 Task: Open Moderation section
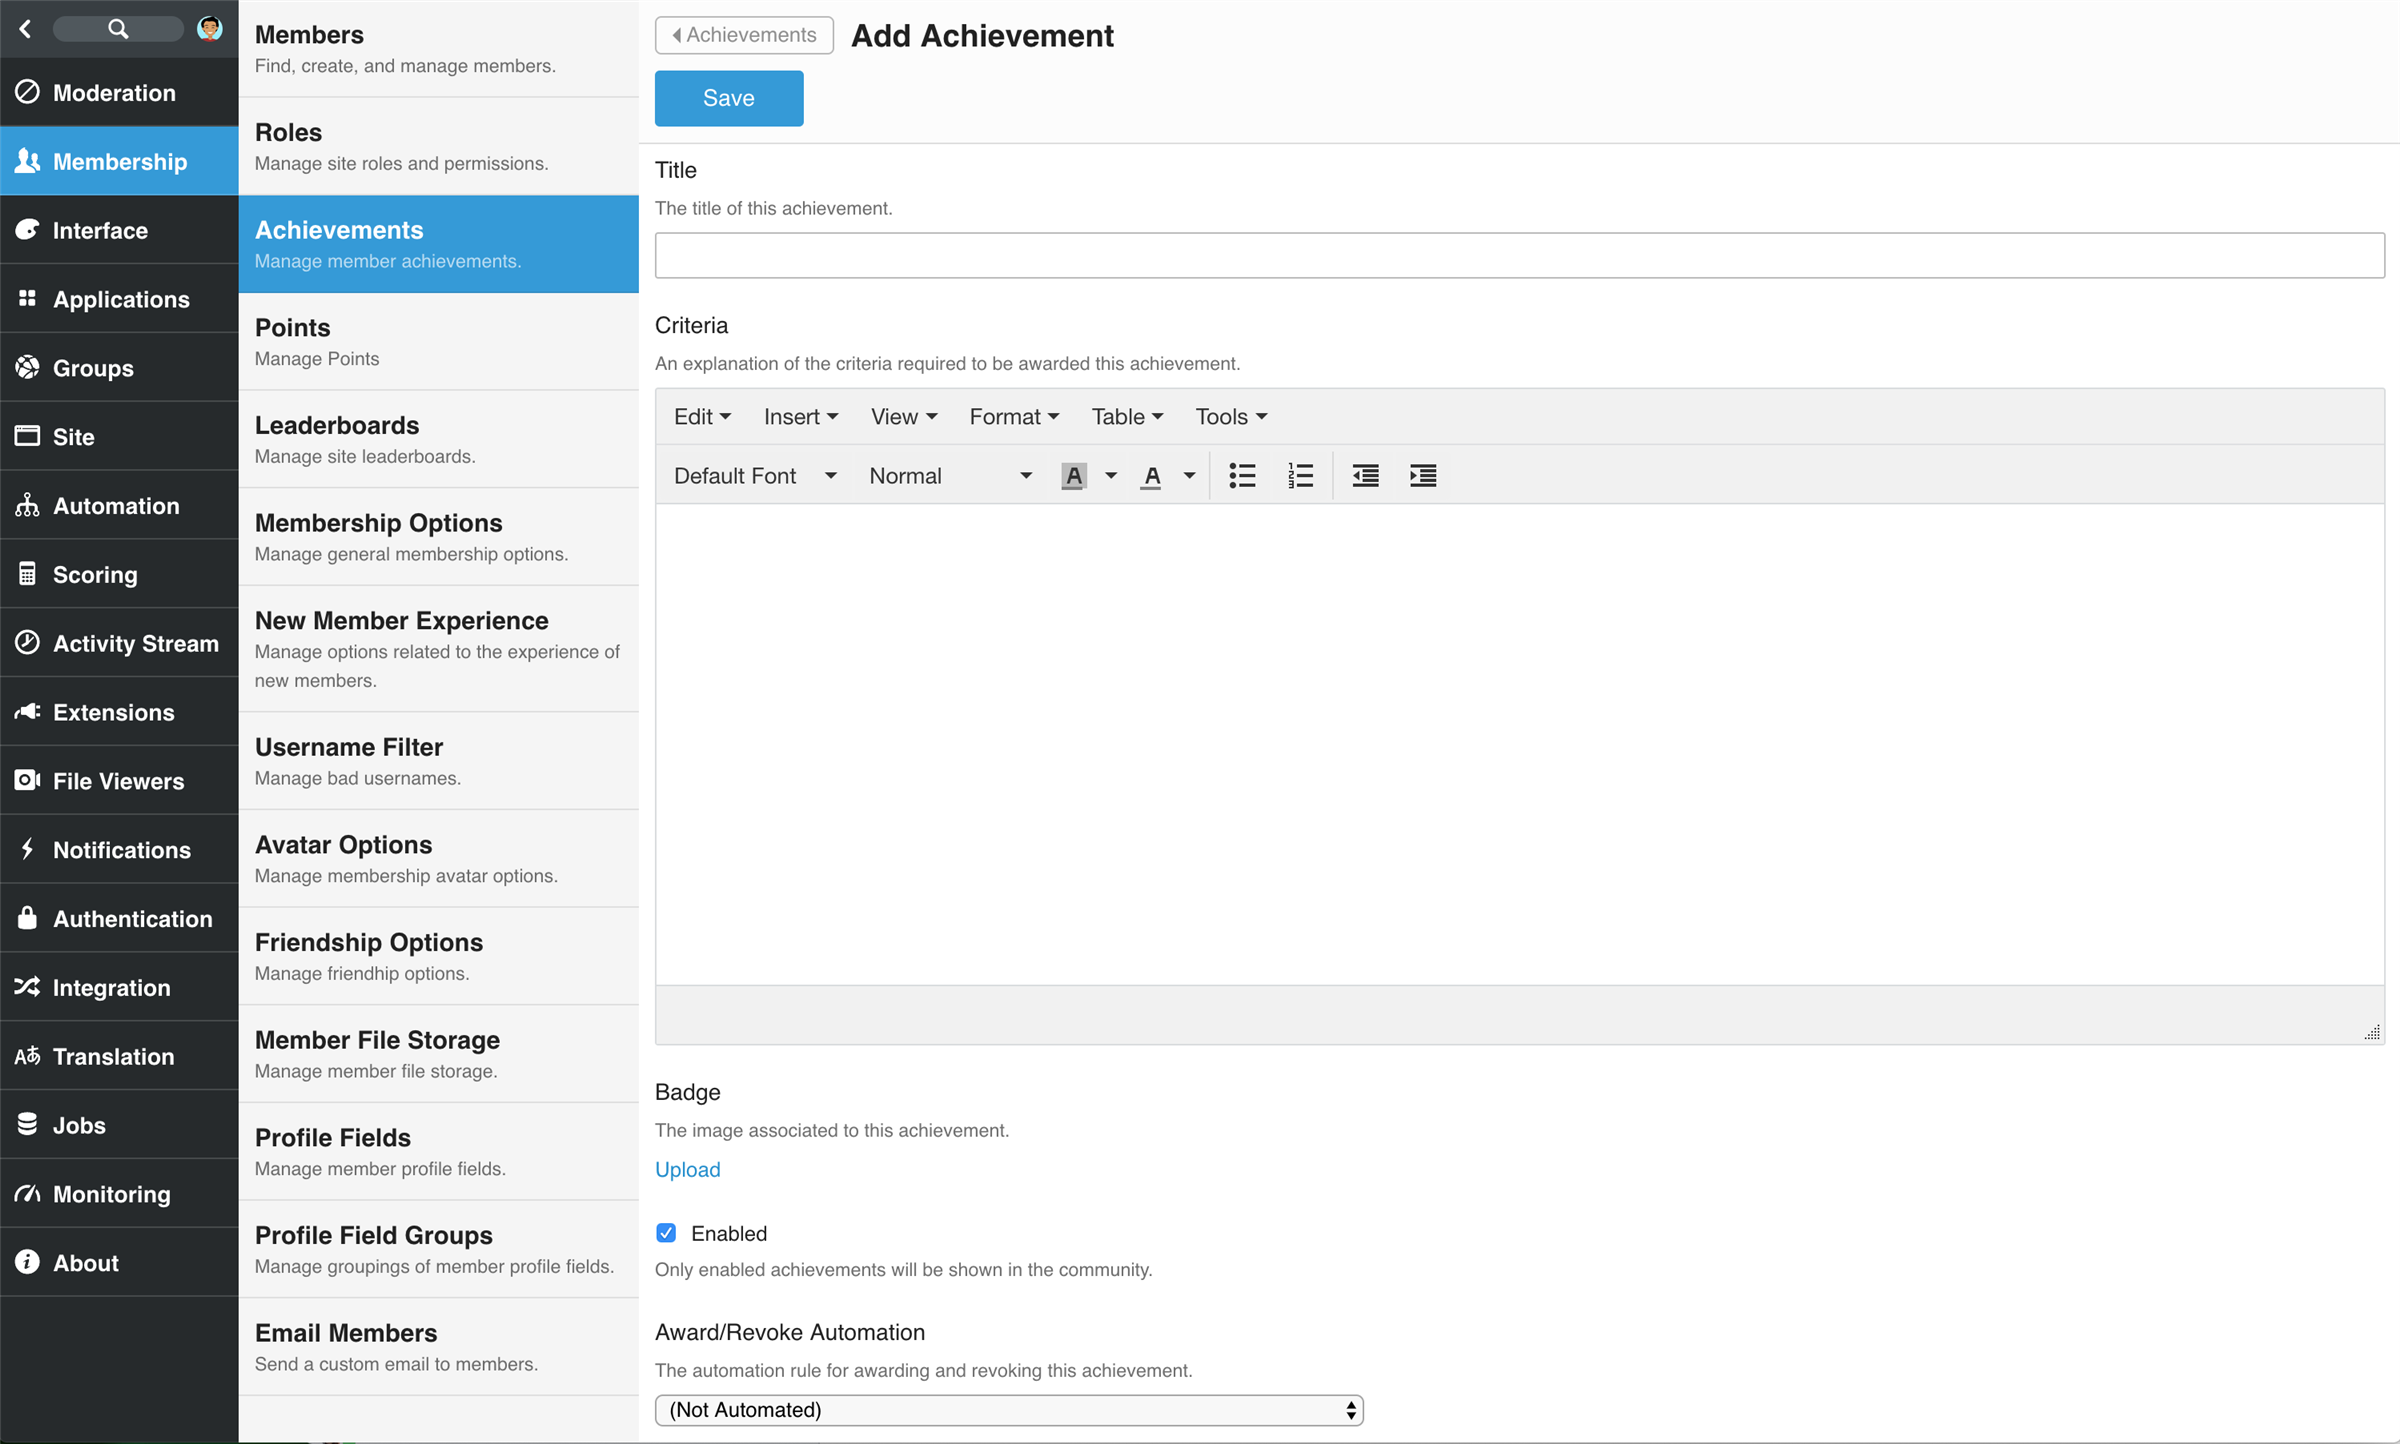pos(119,92)
